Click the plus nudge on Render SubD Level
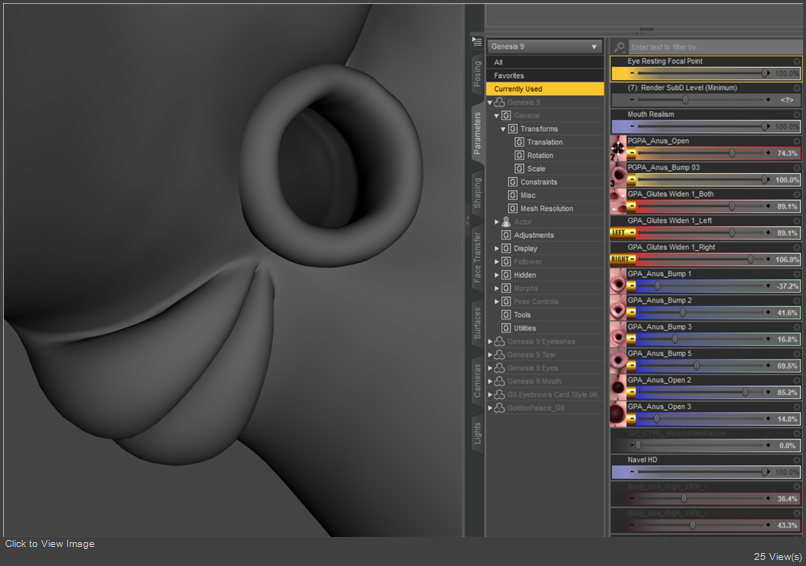 pos(768,100)
